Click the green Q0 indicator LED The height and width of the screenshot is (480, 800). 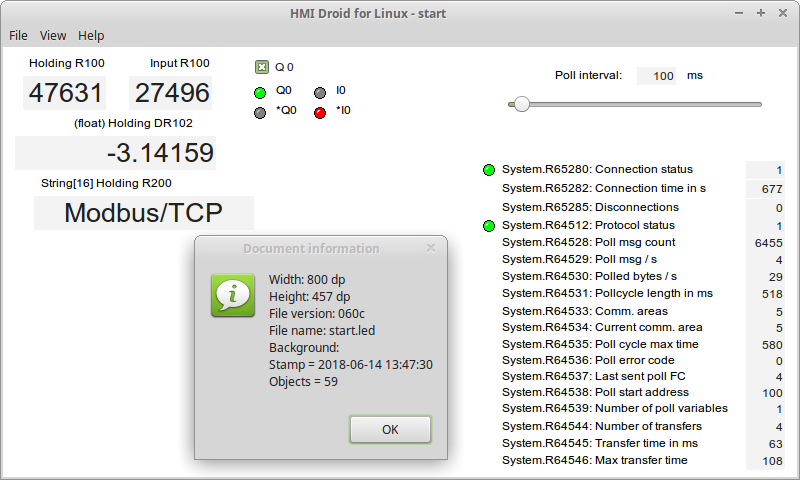260,92
